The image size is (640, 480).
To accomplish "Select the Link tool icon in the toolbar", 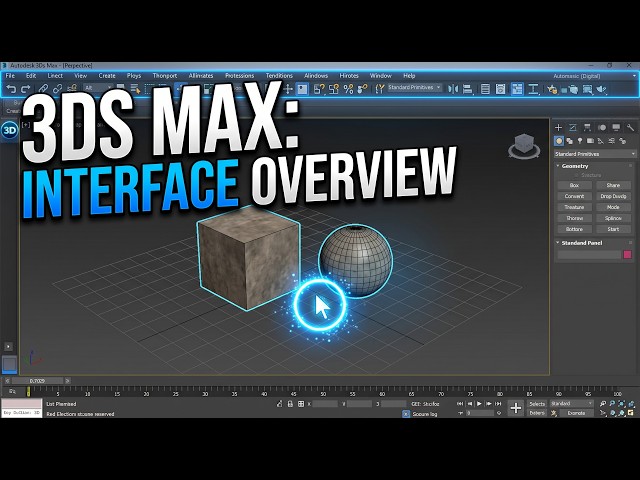I will (43, 89).
